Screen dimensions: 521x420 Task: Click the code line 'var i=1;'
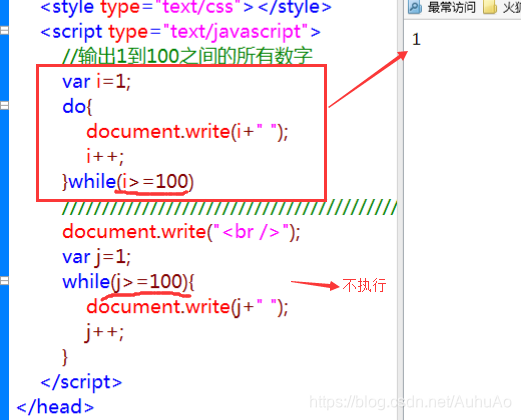pyautogui.click(x=97, y=81)
